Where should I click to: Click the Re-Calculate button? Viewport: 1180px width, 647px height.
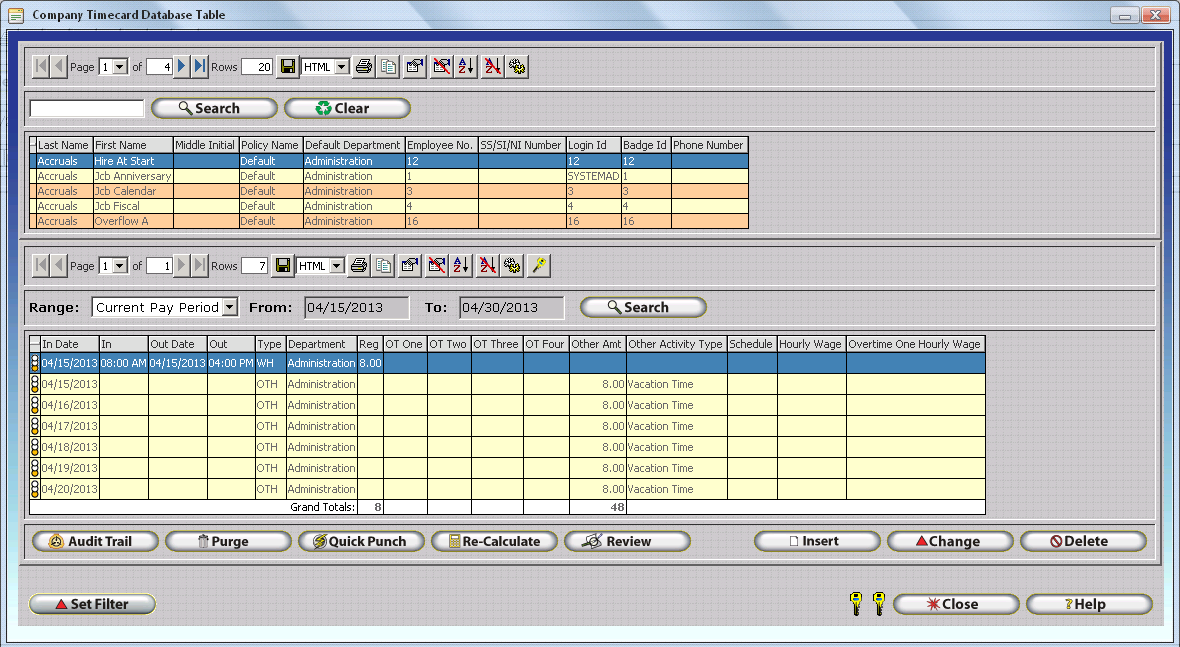tap(494, 541)
